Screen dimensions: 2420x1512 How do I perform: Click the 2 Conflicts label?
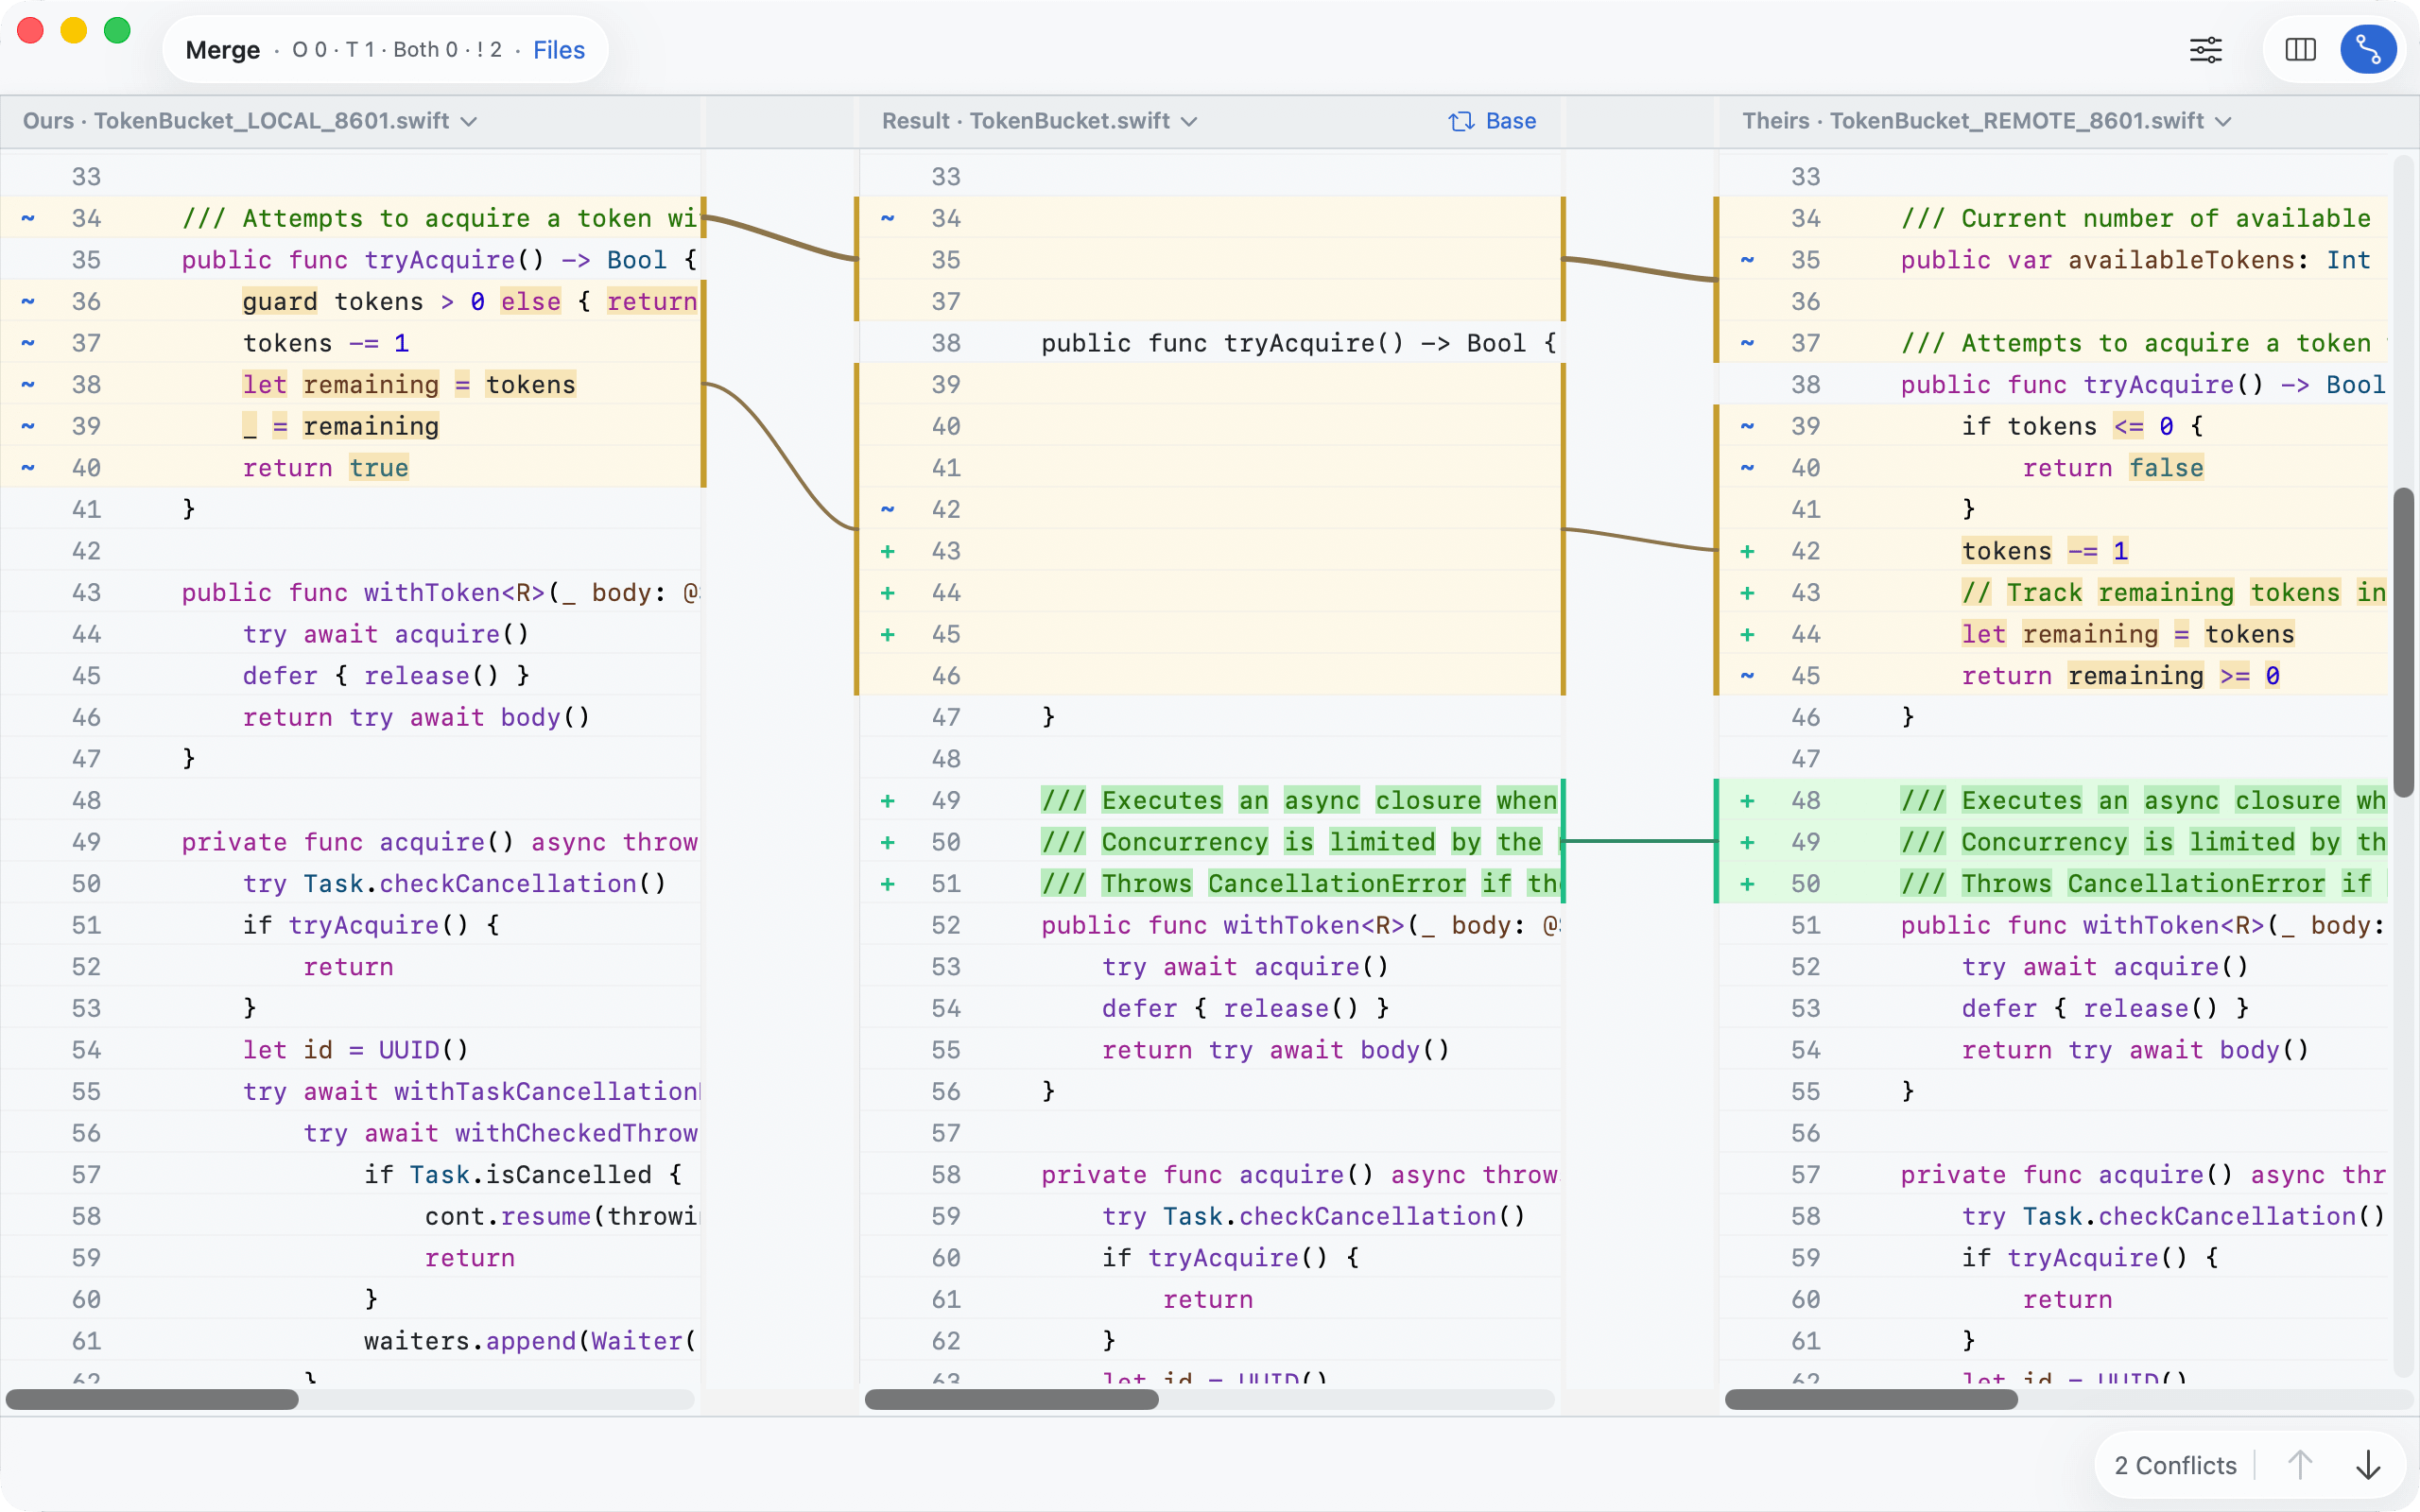(x=2175, y=1465)
